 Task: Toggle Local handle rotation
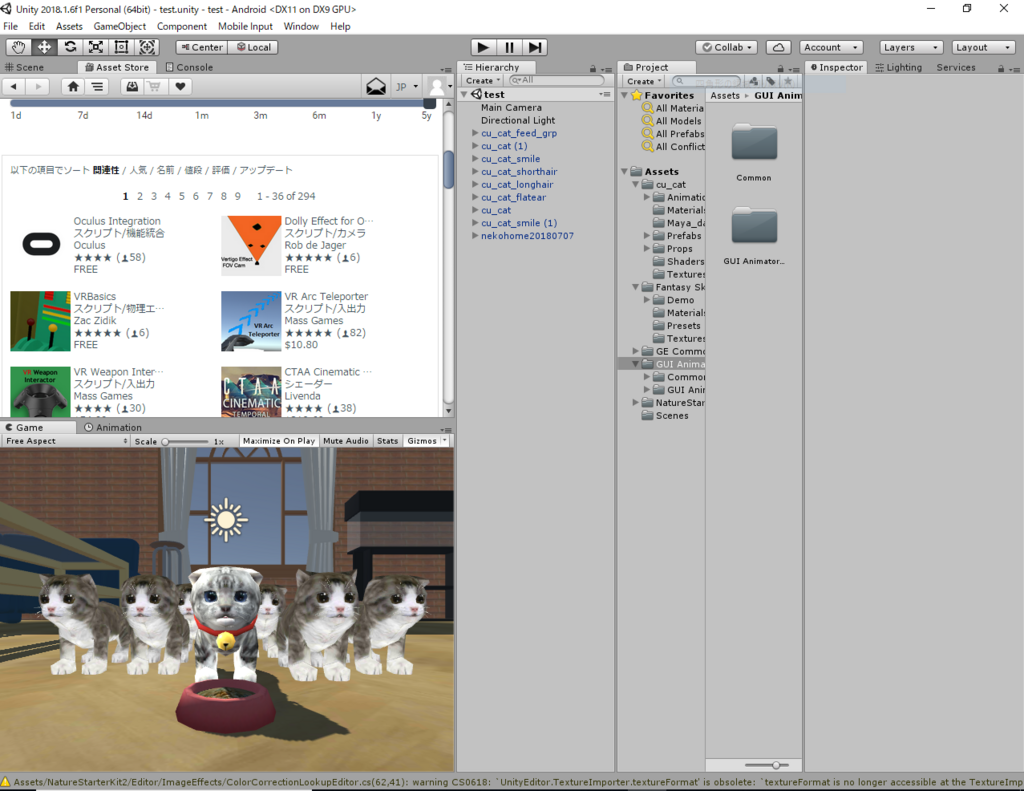(253, 47)
